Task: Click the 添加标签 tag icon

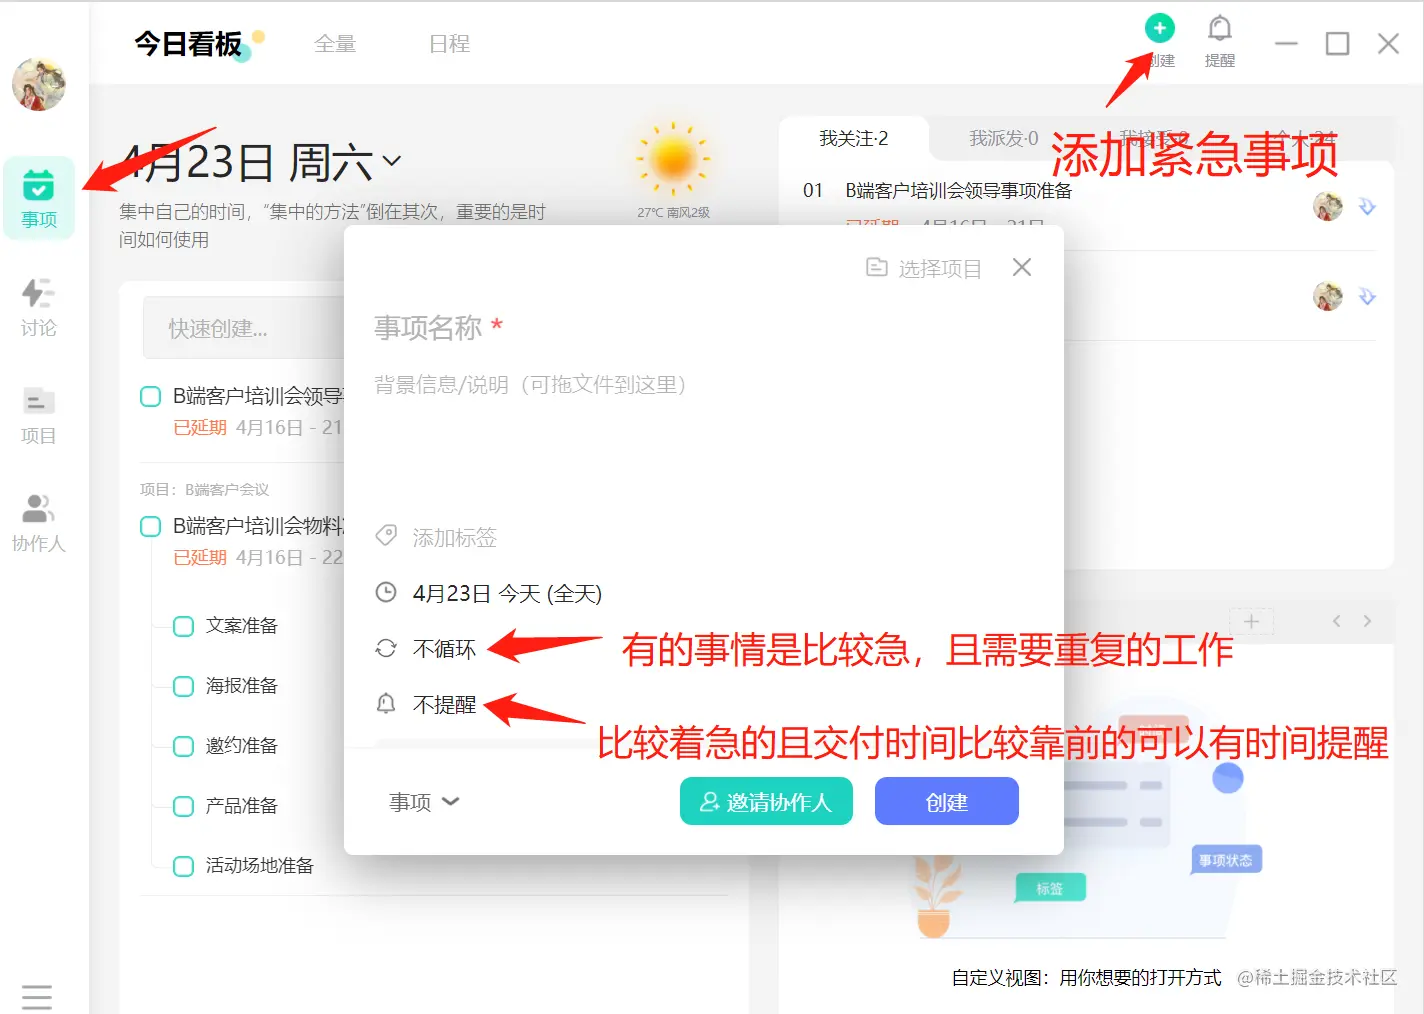Action: (x=386, y=536)
